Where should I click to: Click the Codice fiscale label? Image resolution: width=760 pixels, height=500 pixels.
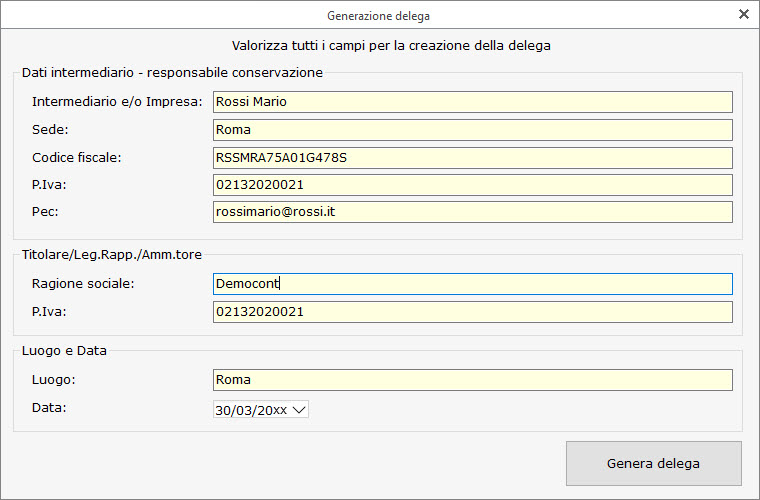pyautogui.click(x=77, y=157)
